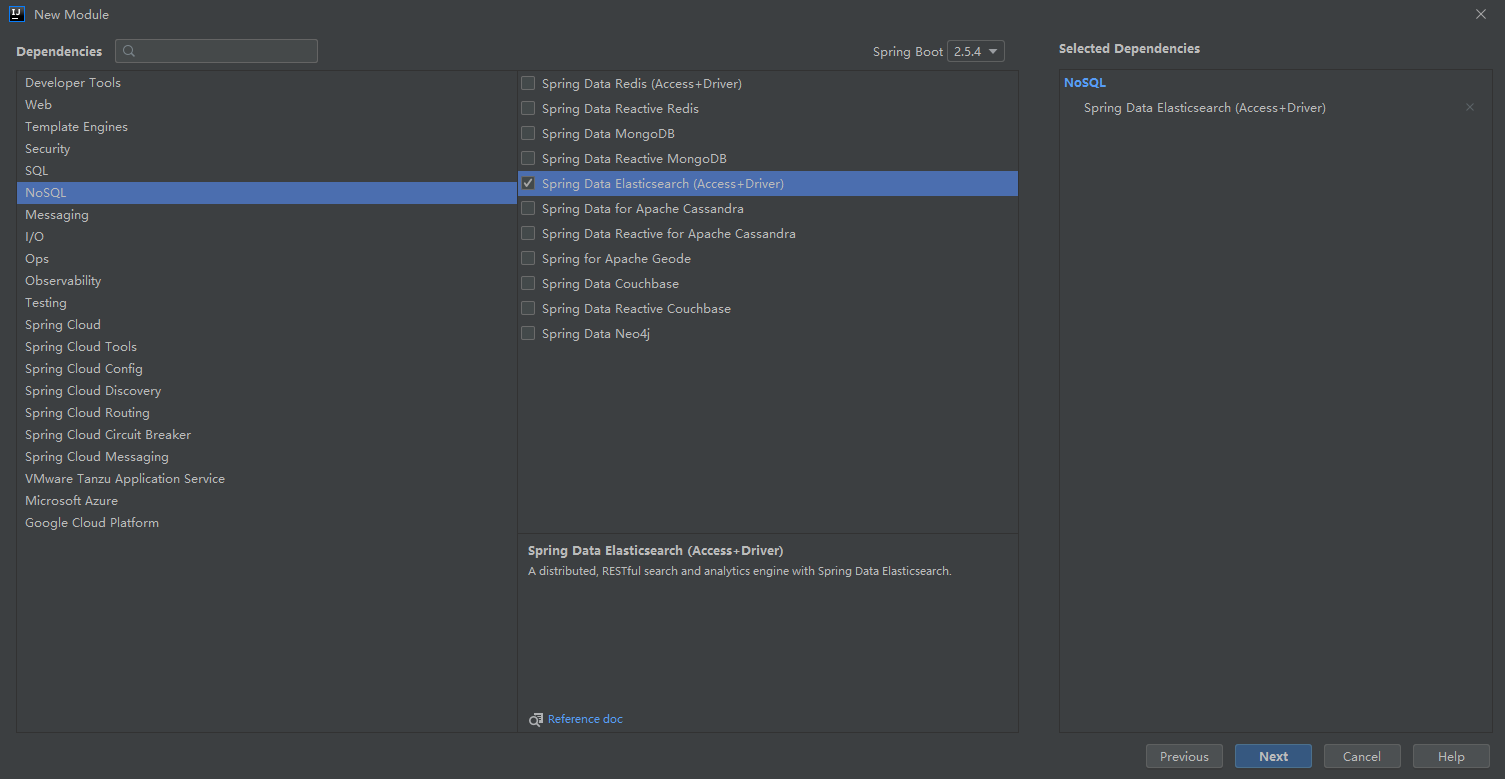The image size is (1505, 779).
Task: Open the Observability category
Action: coord(266,280)
